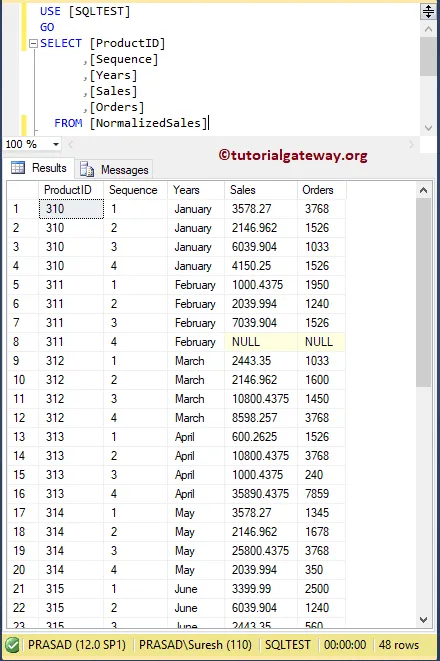This screenshot has width=440, height=661.
Task: Click [SQLTEST] in the query editor
Action: click(99, 11)
